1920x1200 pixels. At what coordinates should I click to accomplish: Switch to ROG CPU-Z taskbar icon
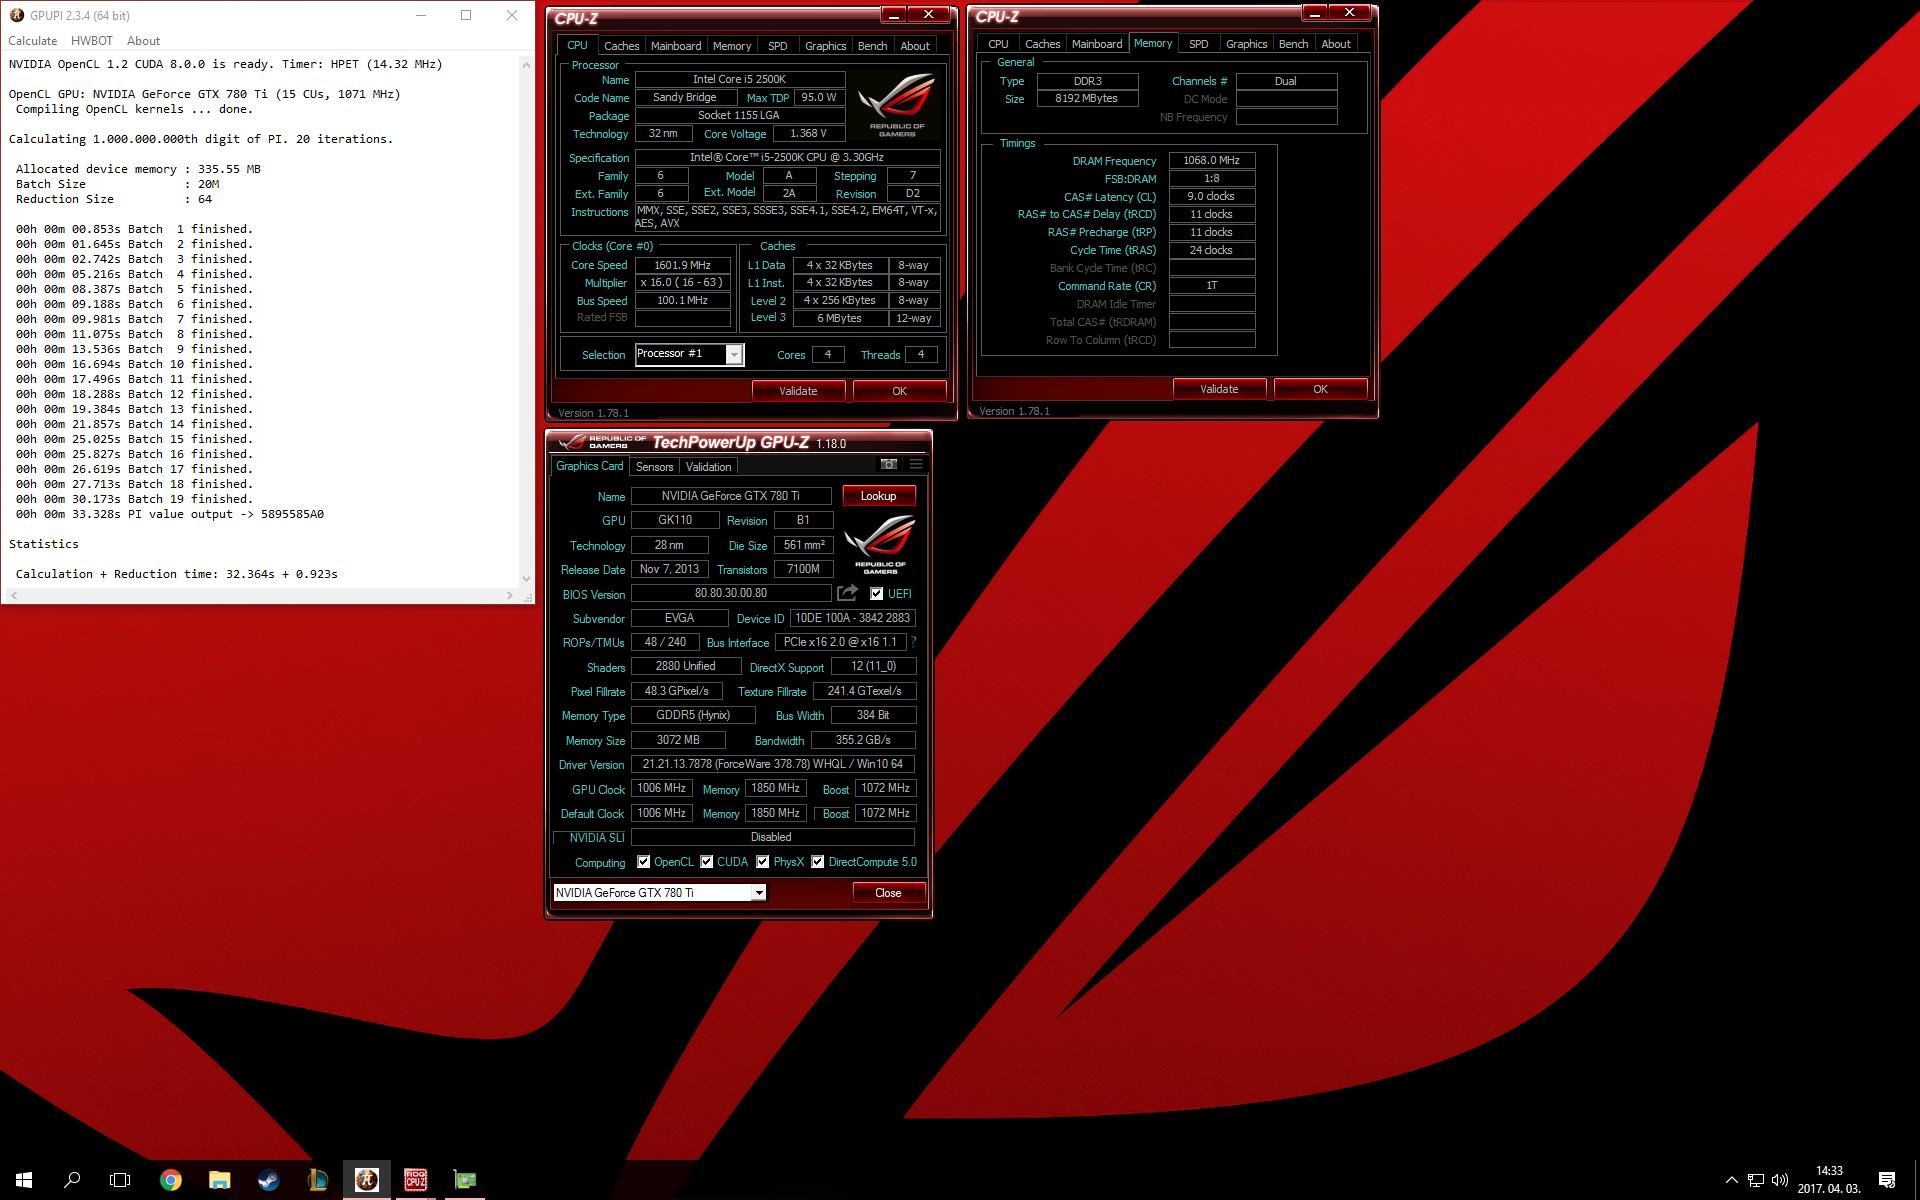pyautogui.click(x=415, y=1180)
